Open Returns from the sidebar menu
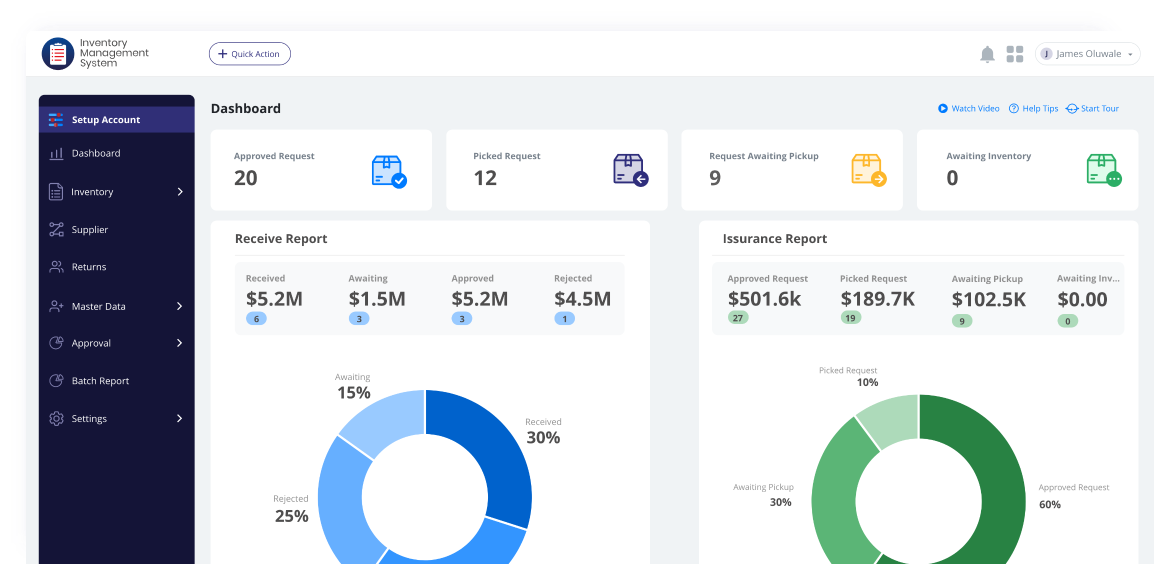1154x574 pixels. click(88, 267)
